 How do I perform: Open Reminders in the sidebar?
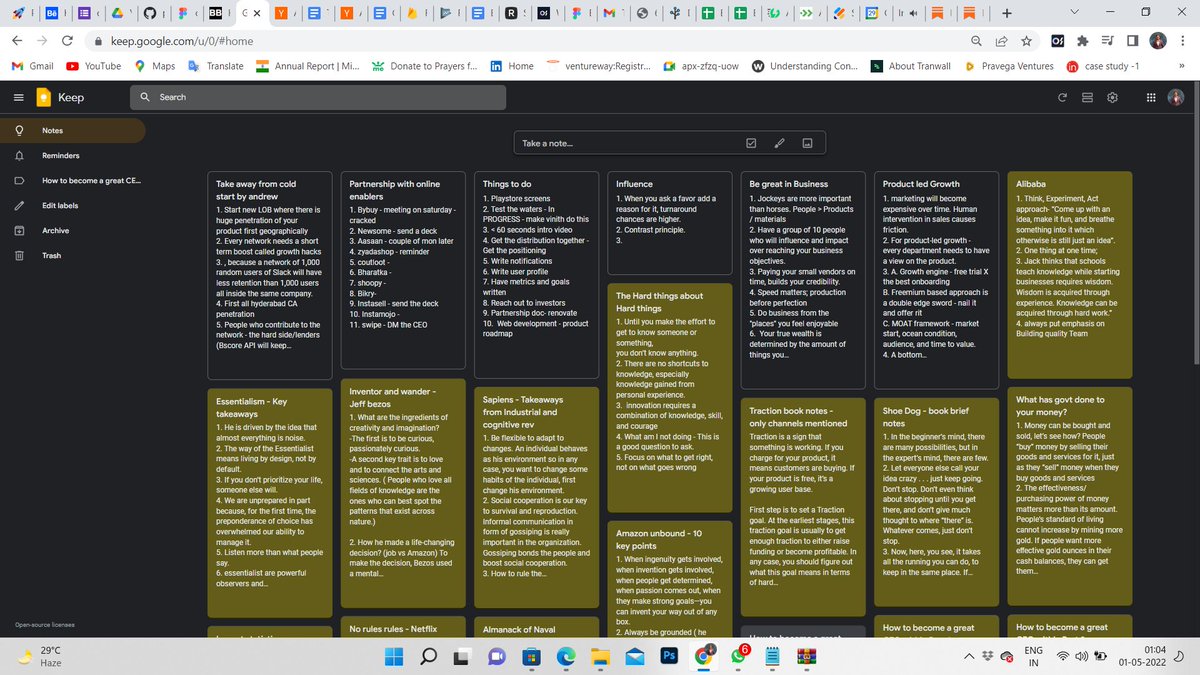coord(72,156)
